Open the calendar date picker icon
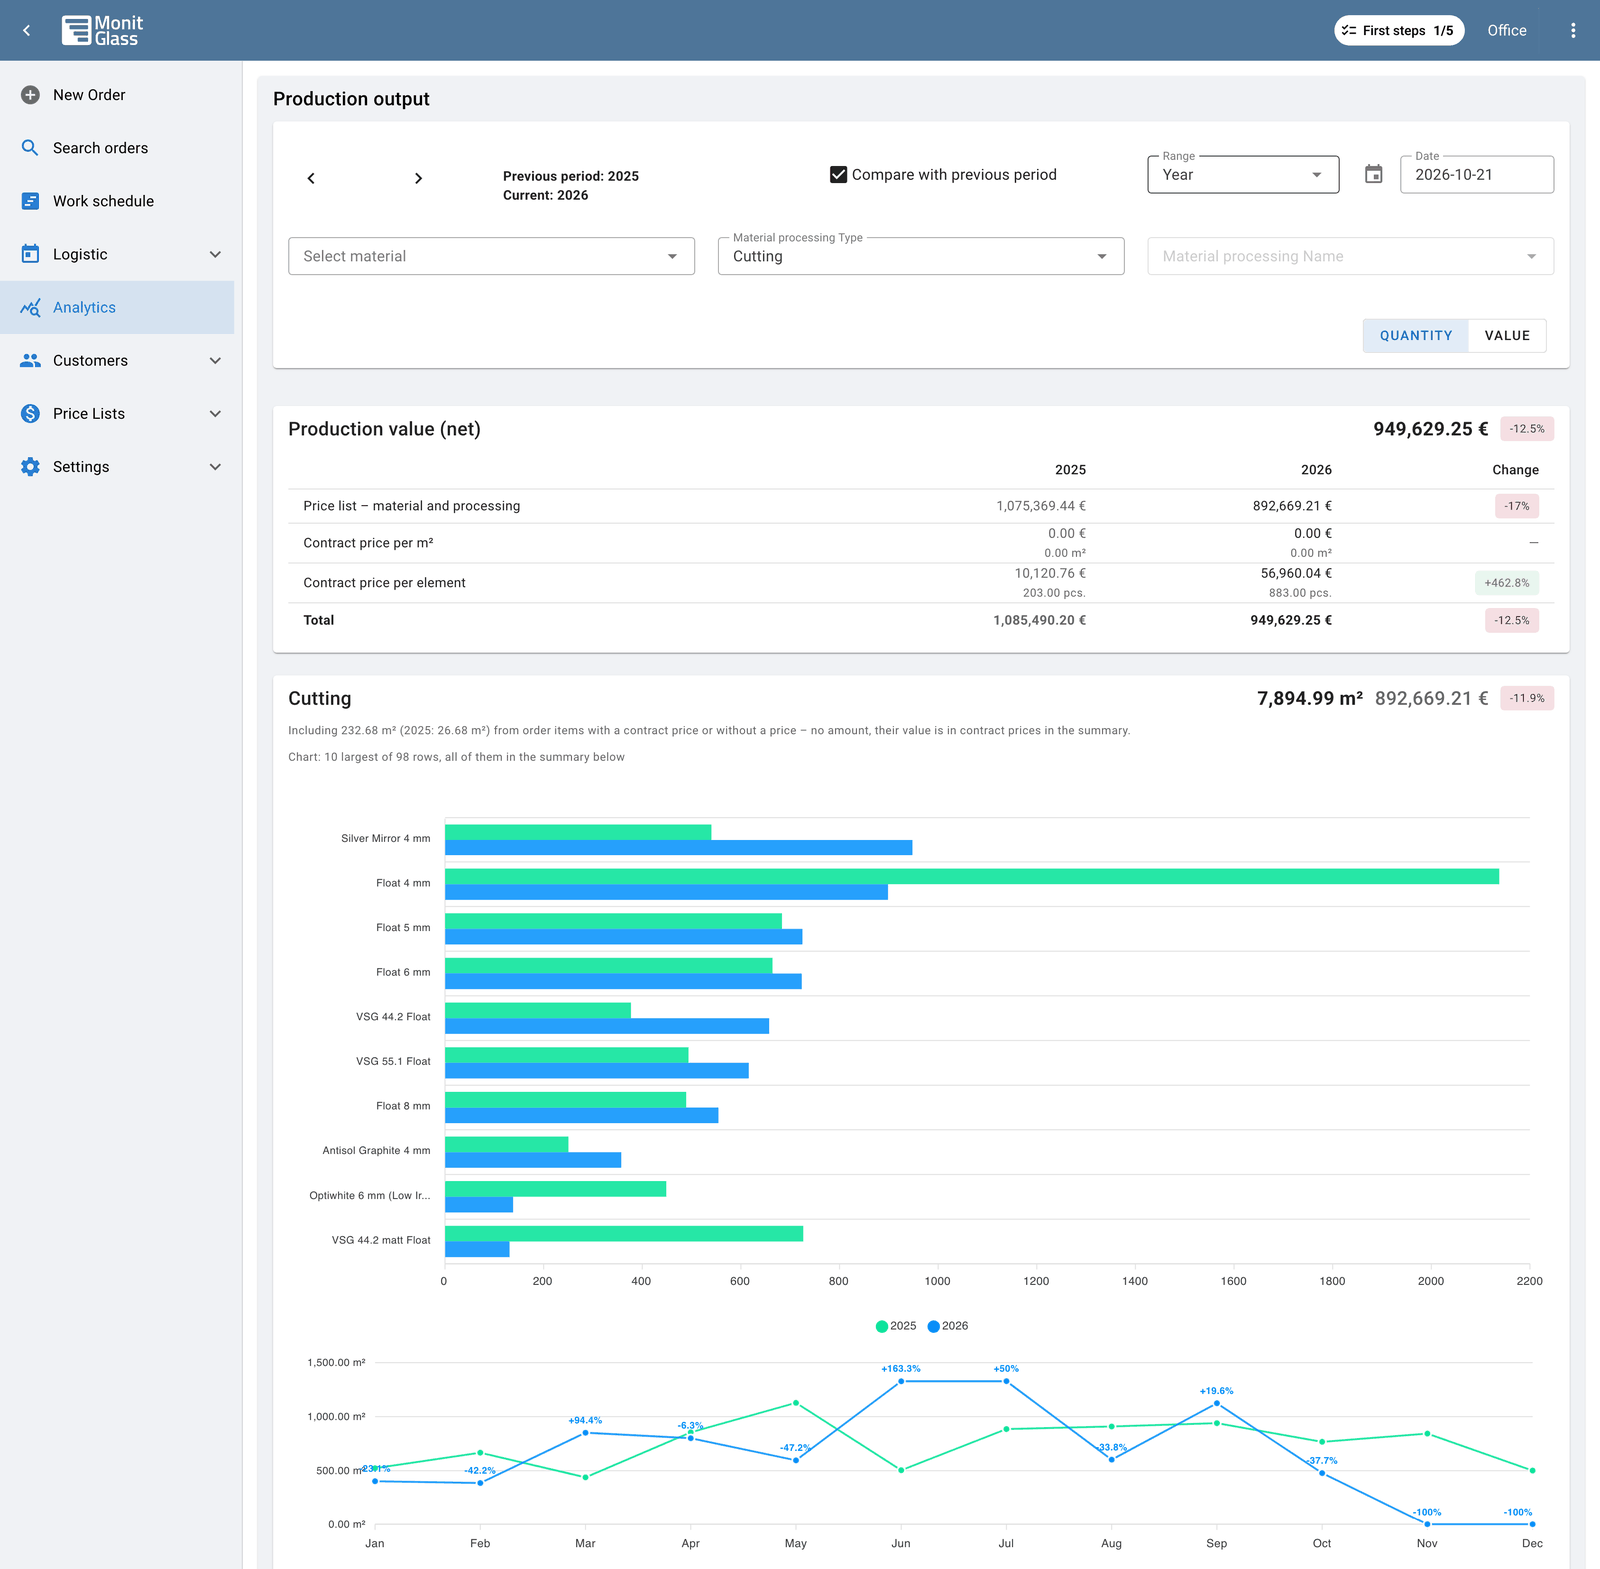Image resolution: width=1600 pixels, height=1569 pixels. (1374, 174)
